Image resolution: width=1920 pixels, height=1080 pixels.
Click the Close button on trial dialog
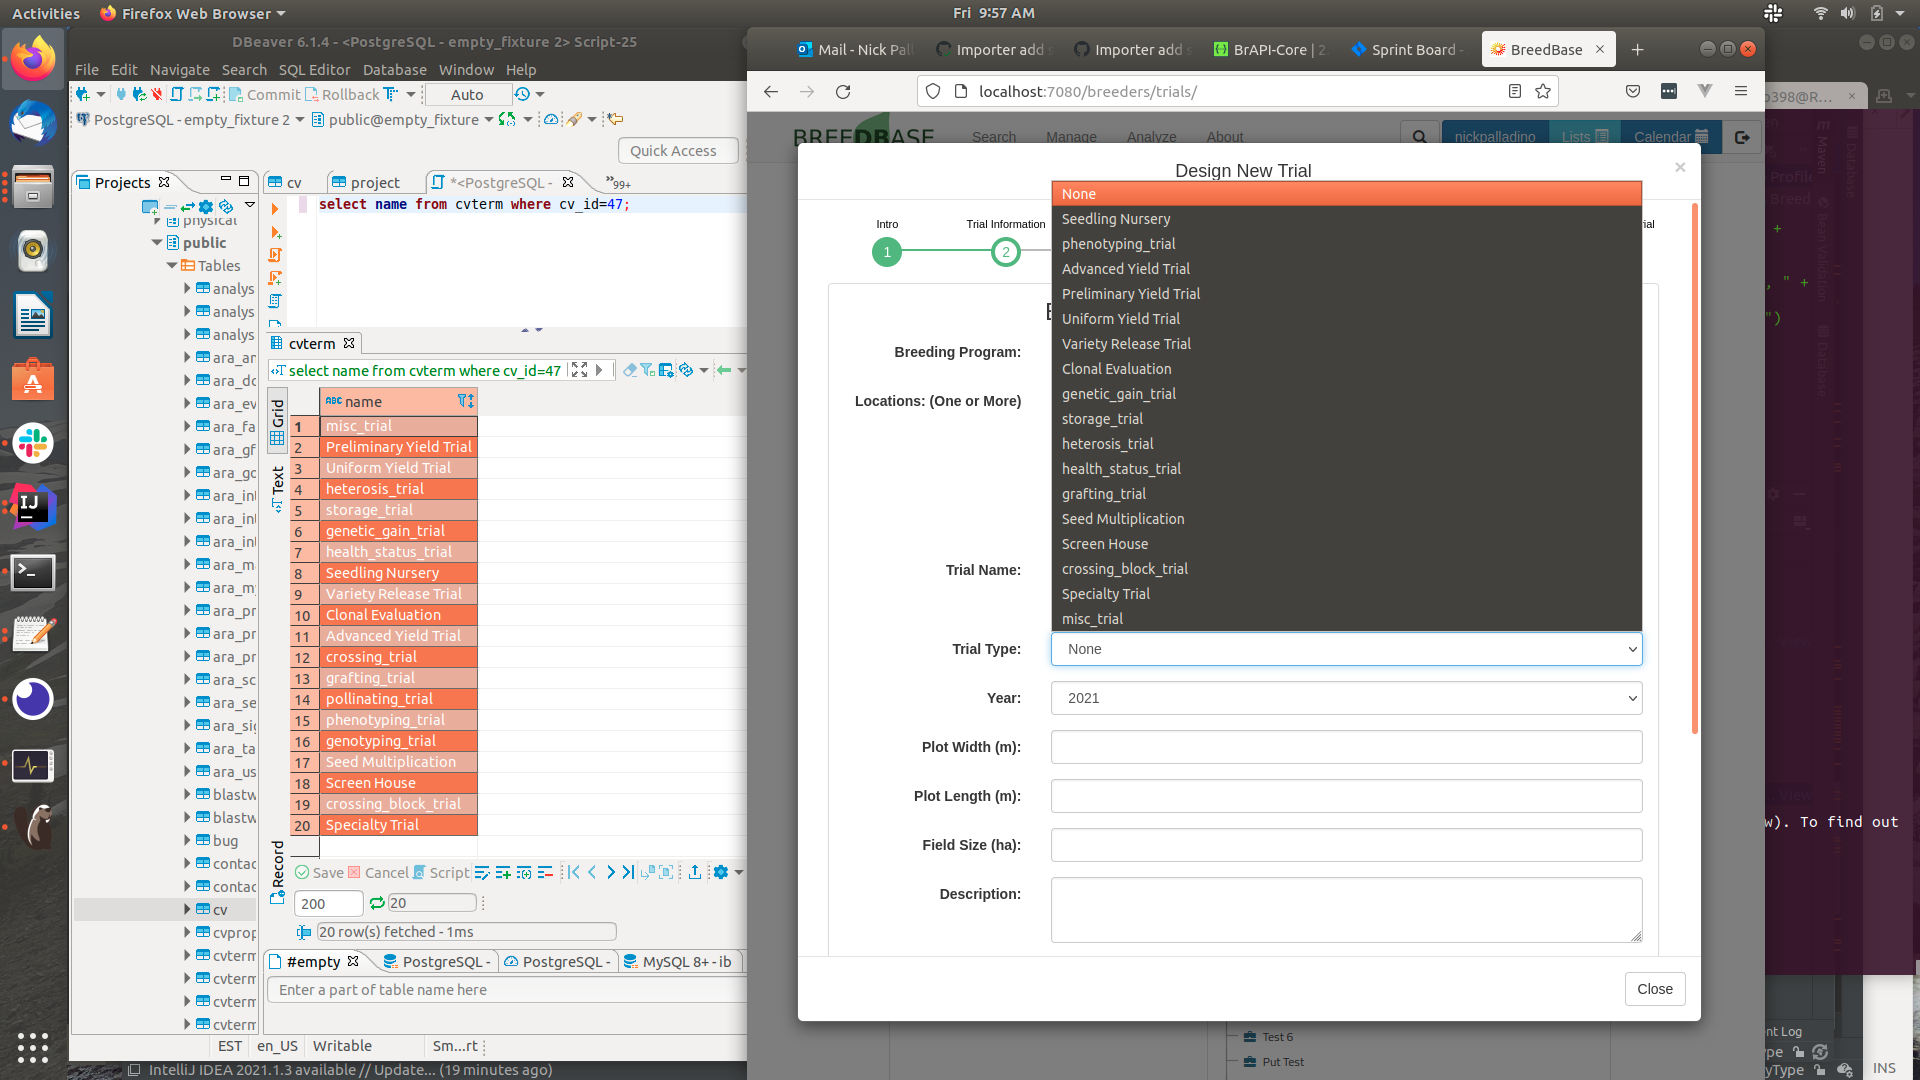(1654, 989)
